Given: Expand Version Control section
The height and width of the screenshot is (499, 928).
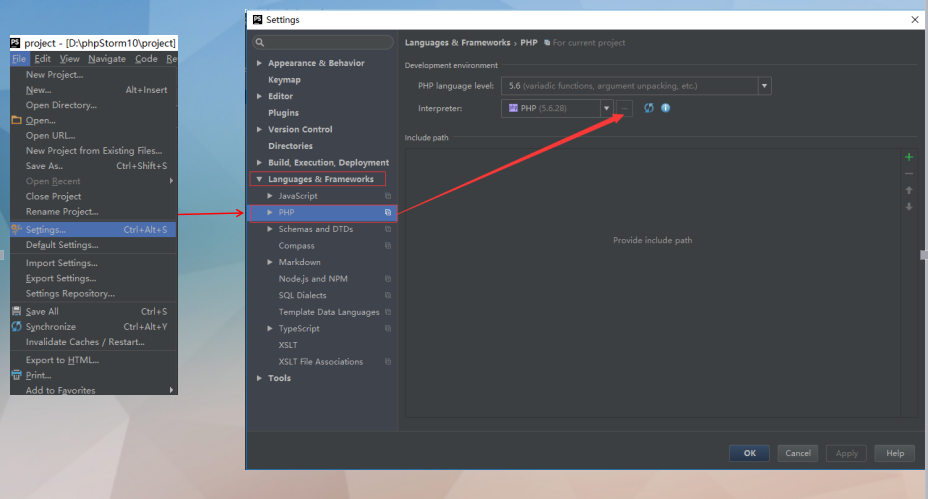Looking at the screenshot, I should coord(259,129).
